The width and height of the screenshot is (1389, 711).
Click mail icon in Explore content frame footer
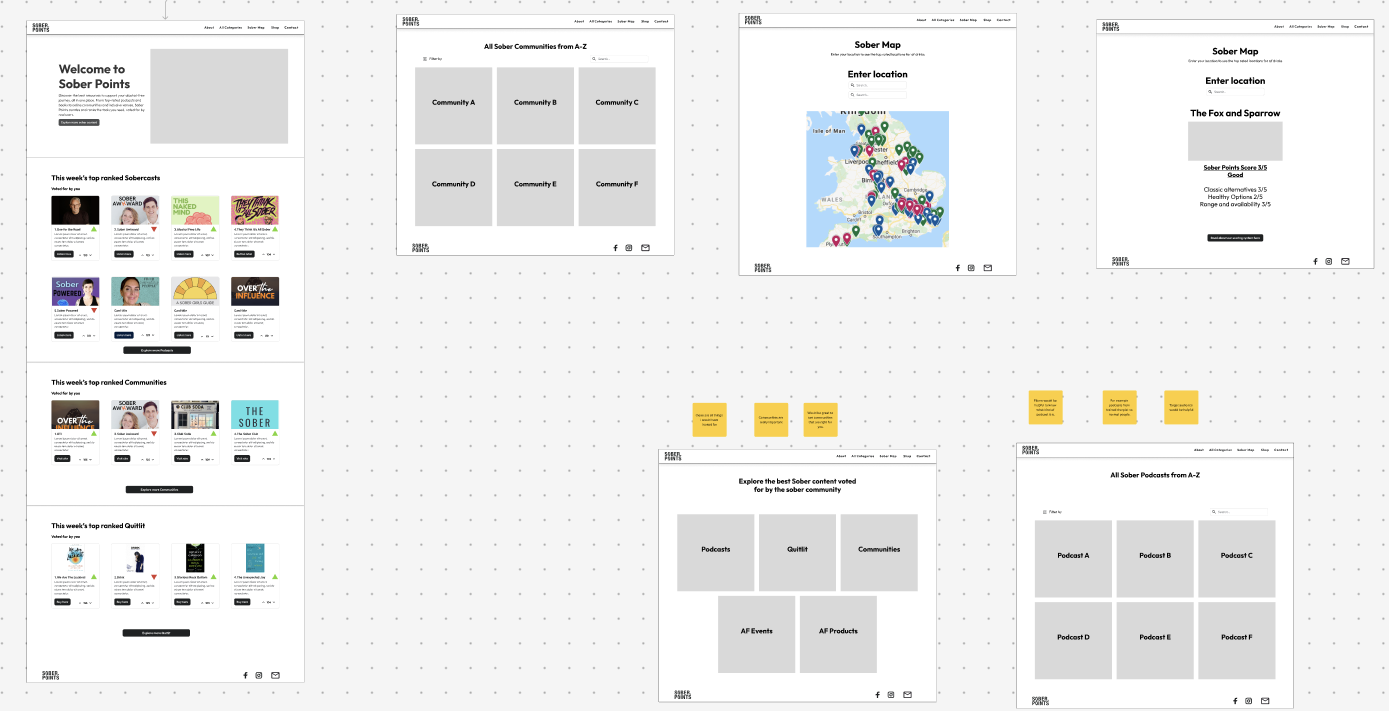[x=907, y=694]
